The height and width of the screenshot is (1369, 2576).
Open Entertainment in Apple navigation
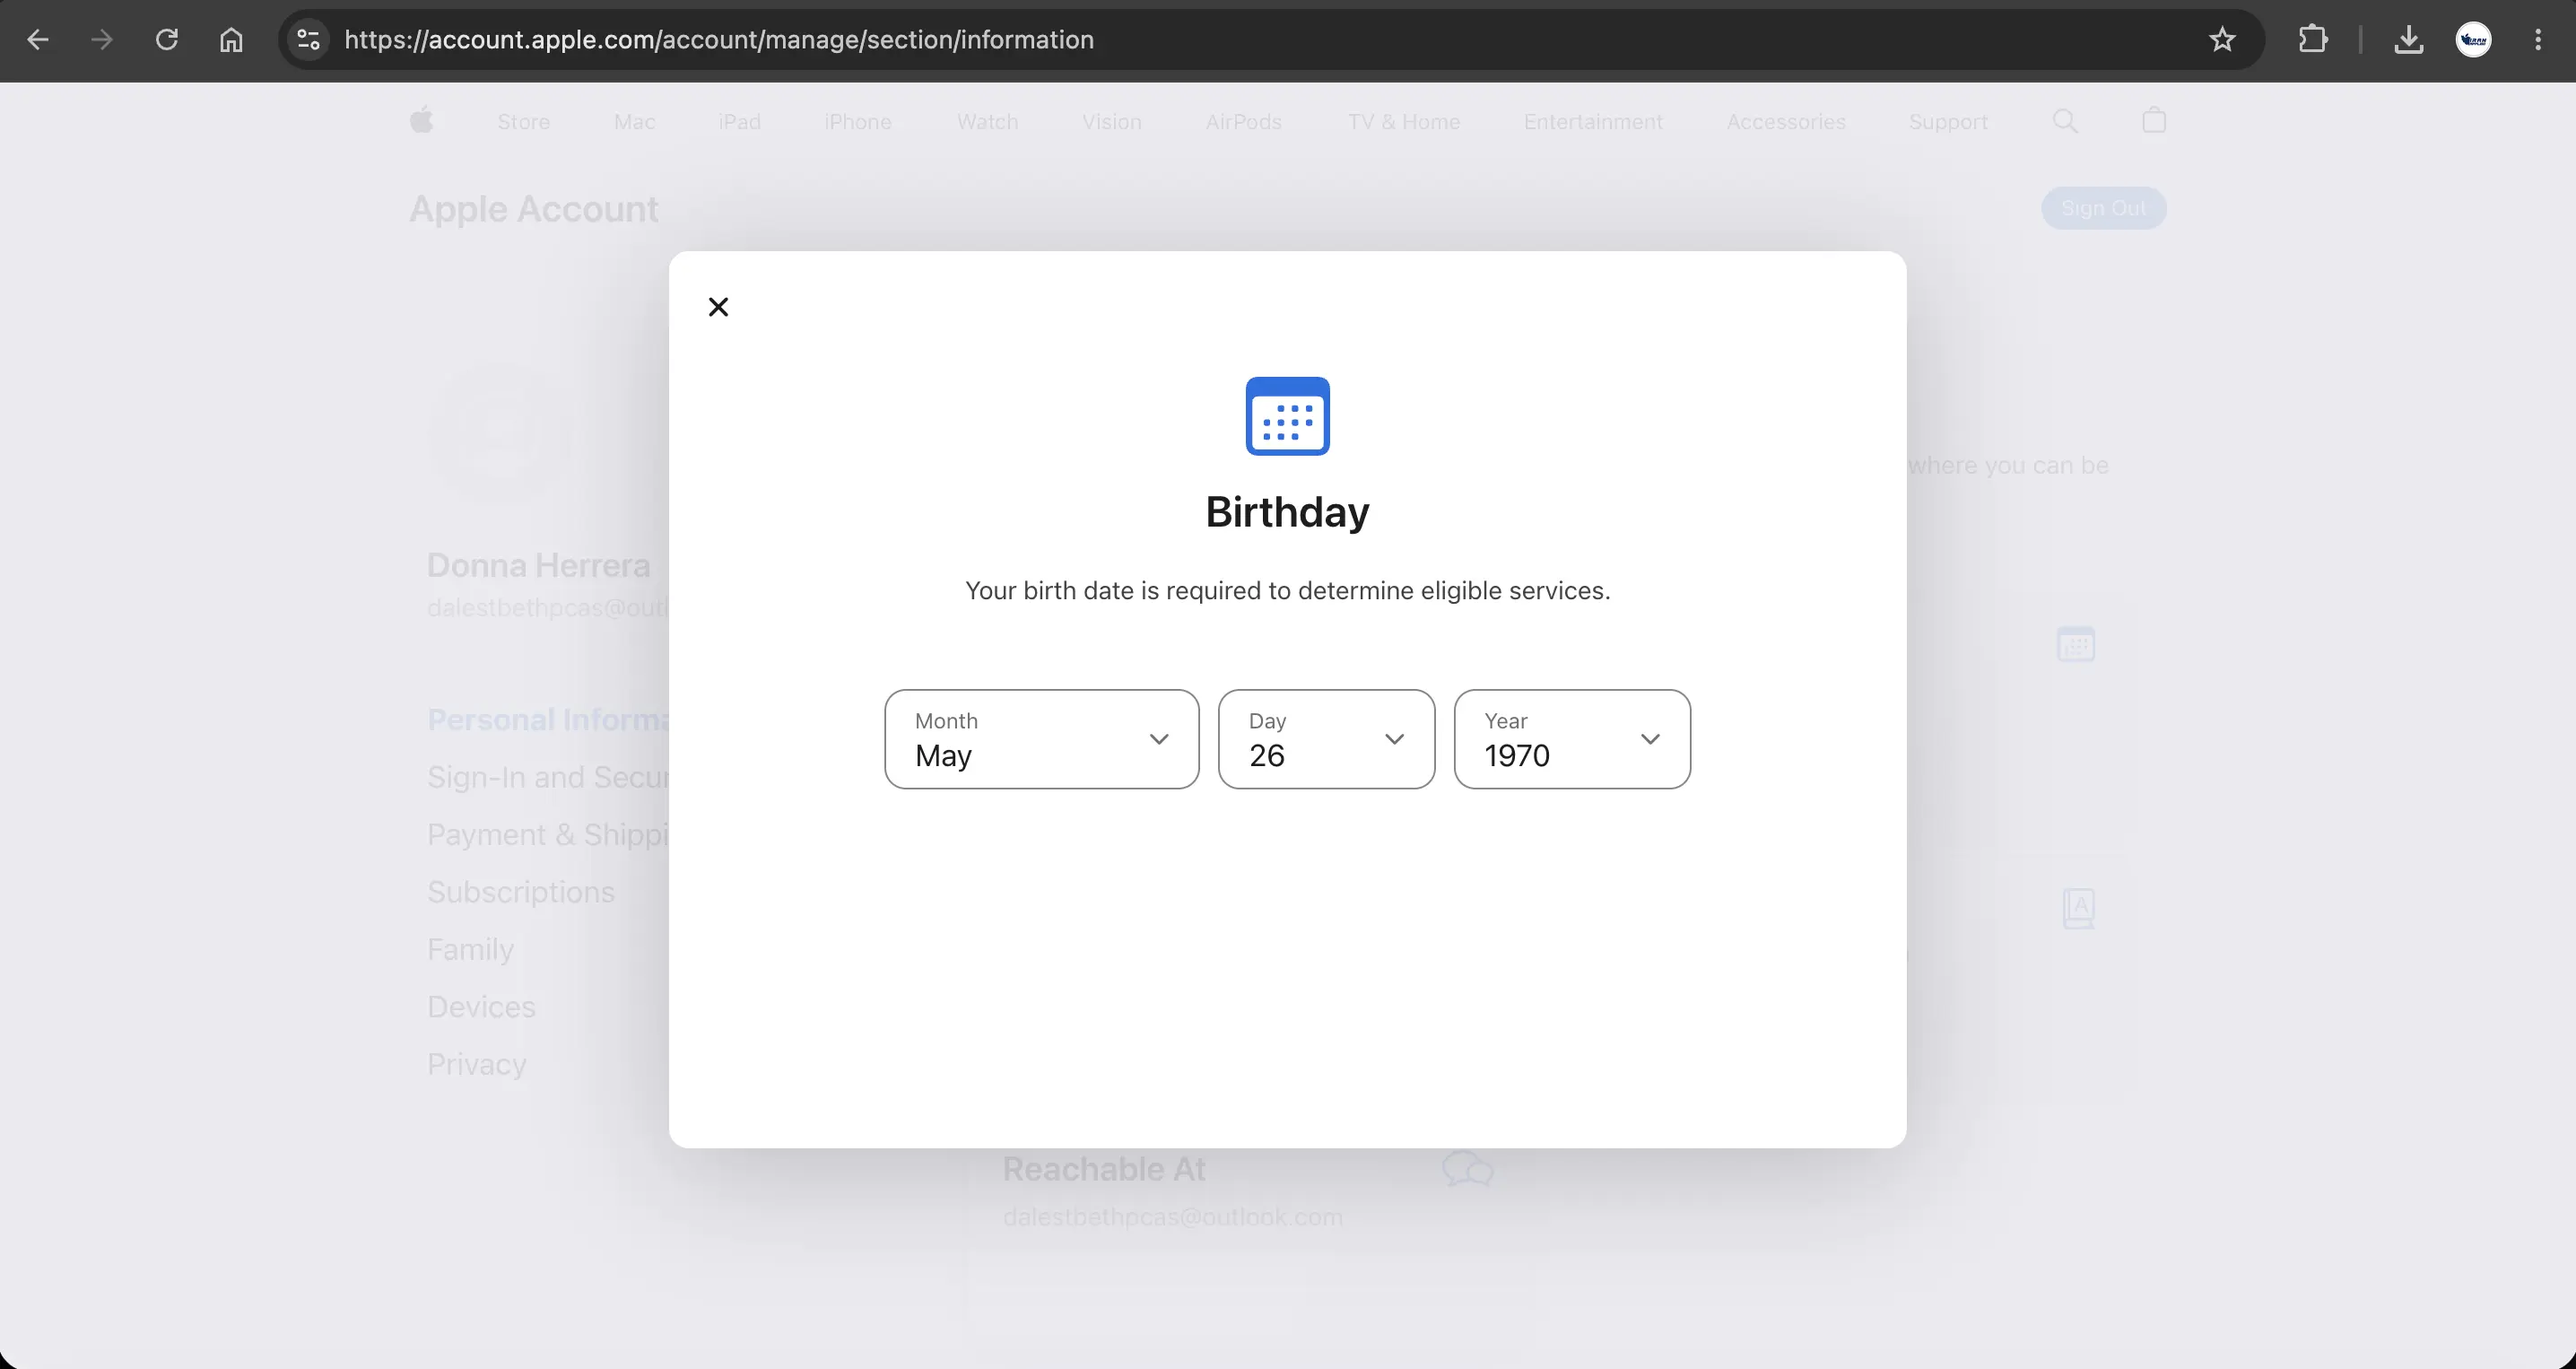[x=1594, y=122]
